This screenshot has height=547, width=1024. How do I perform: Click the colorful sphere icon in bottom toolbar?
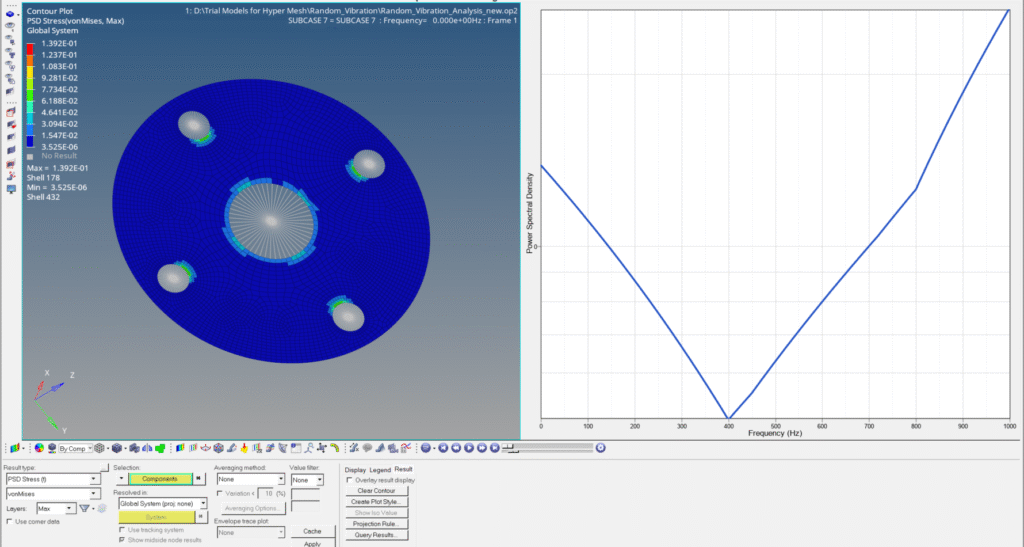pos(38,448)
